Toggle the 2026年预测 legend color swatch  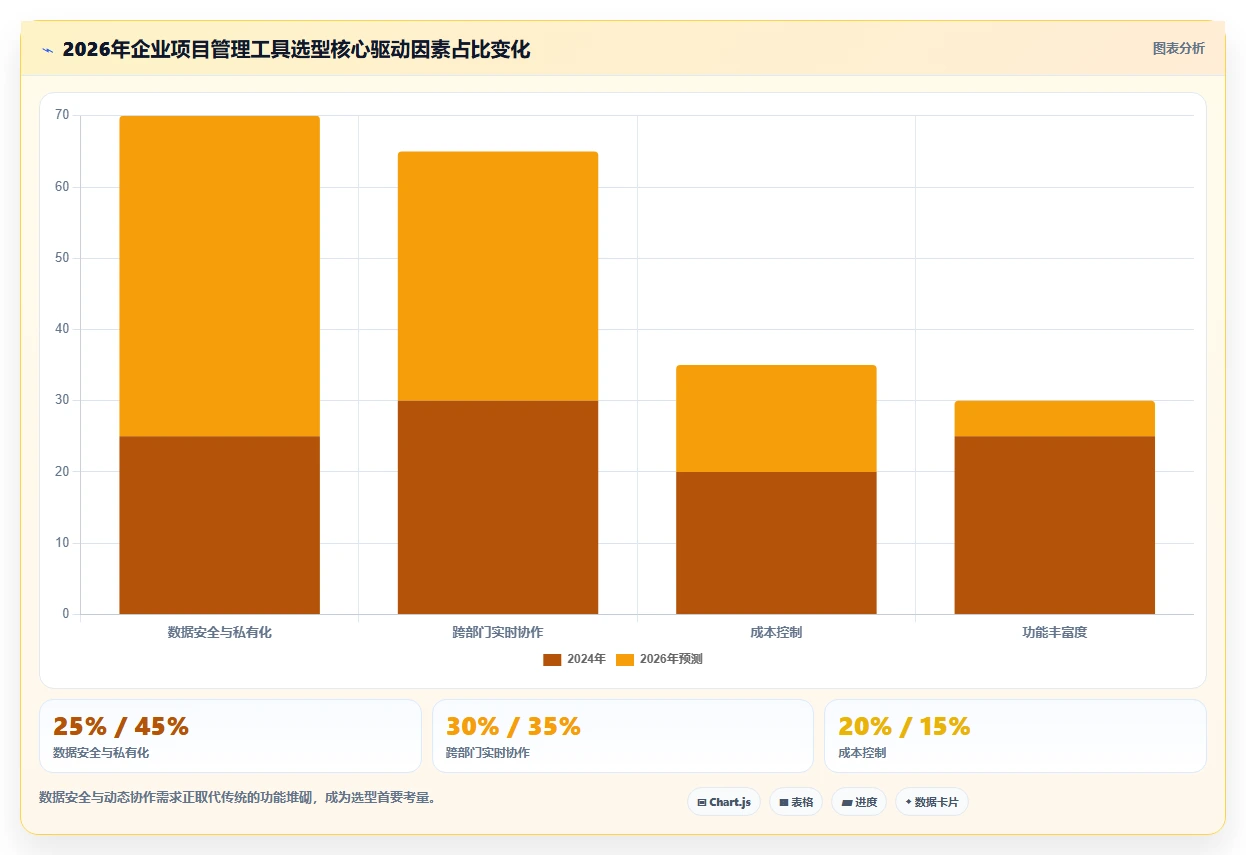(x=625, y=659)
